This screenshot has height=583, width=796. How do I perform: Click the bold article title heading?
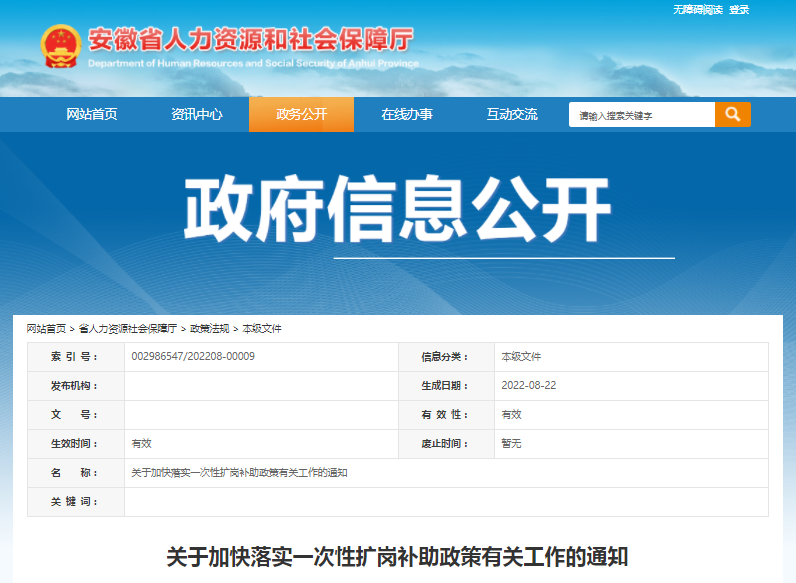(x=397, y=556)
